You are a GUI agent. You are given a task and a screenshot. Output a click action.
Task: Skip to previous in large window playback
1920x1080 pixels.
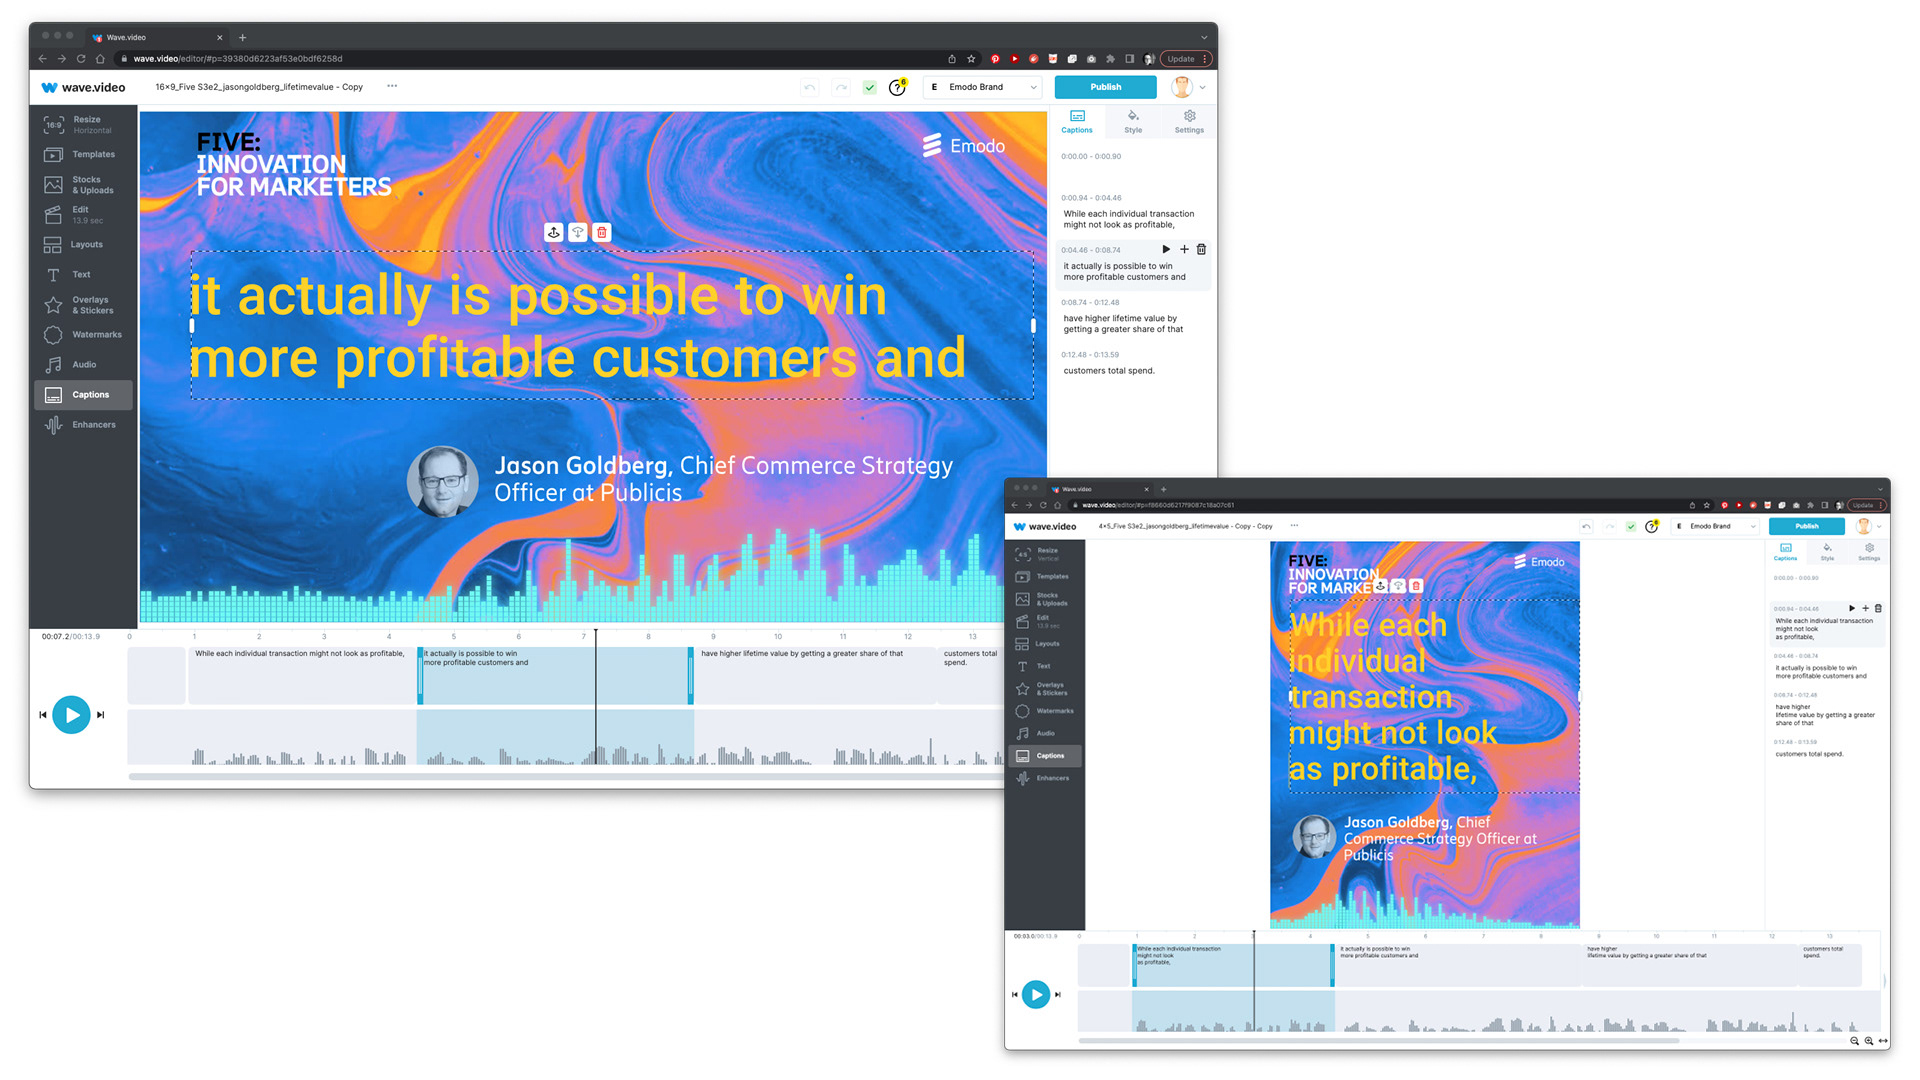pos(43,715)
